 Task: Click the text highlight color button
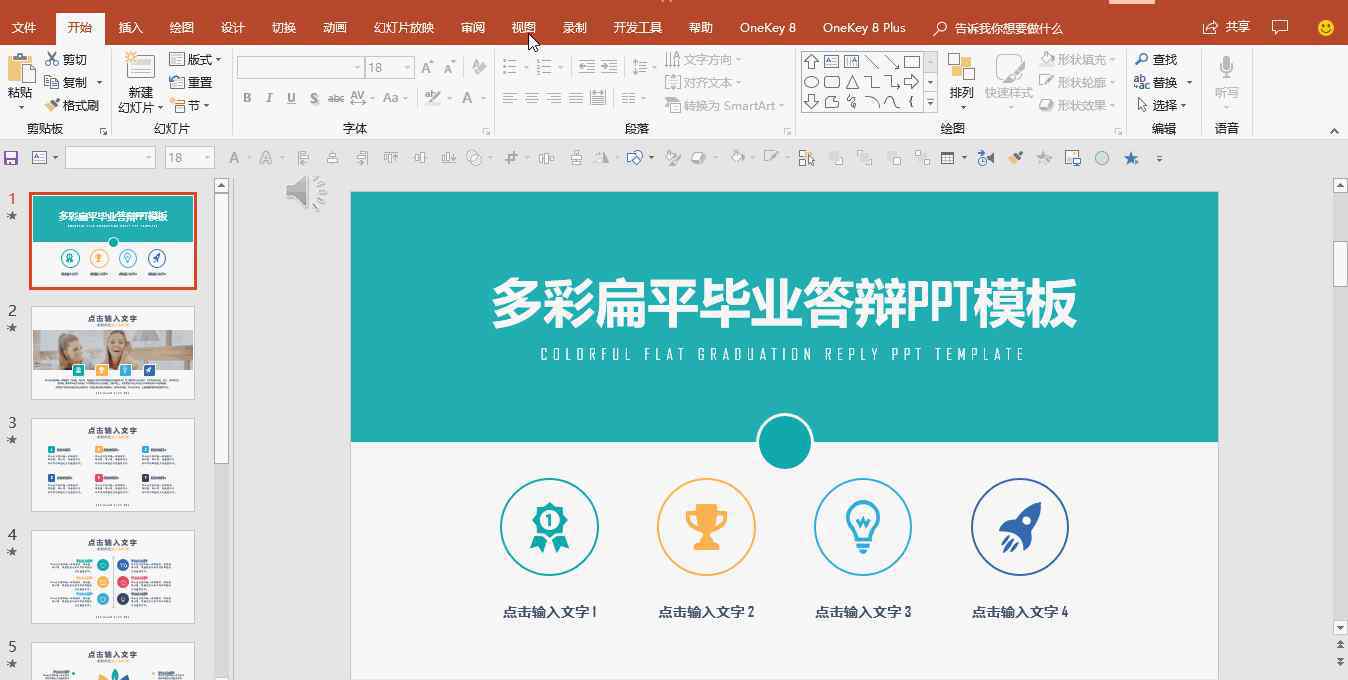(x=432, y=98)
